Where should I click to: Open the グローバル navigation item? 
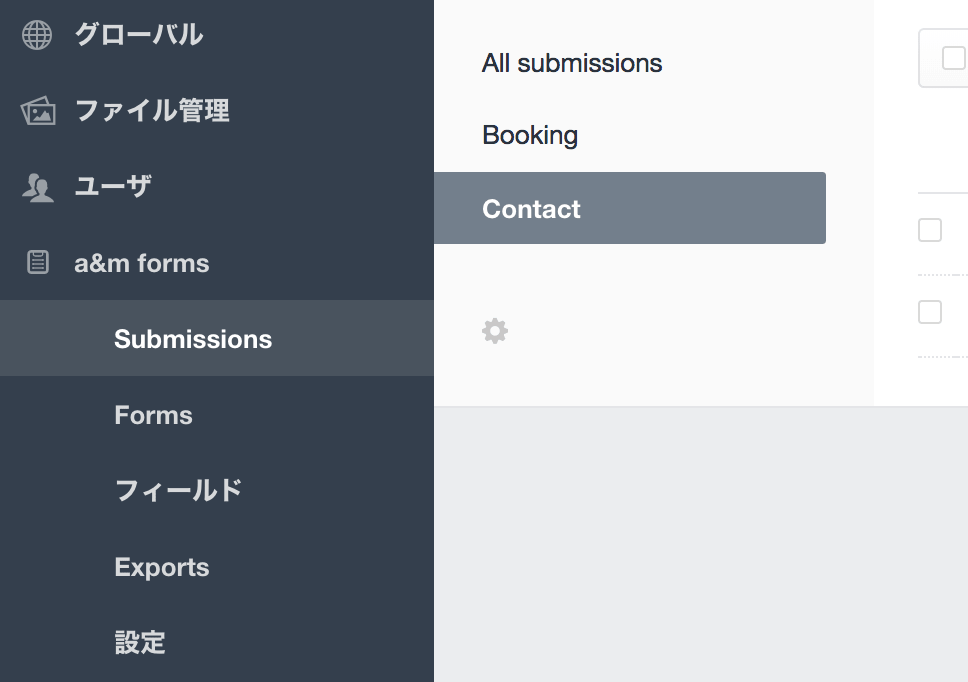click(x=138, y=35)
